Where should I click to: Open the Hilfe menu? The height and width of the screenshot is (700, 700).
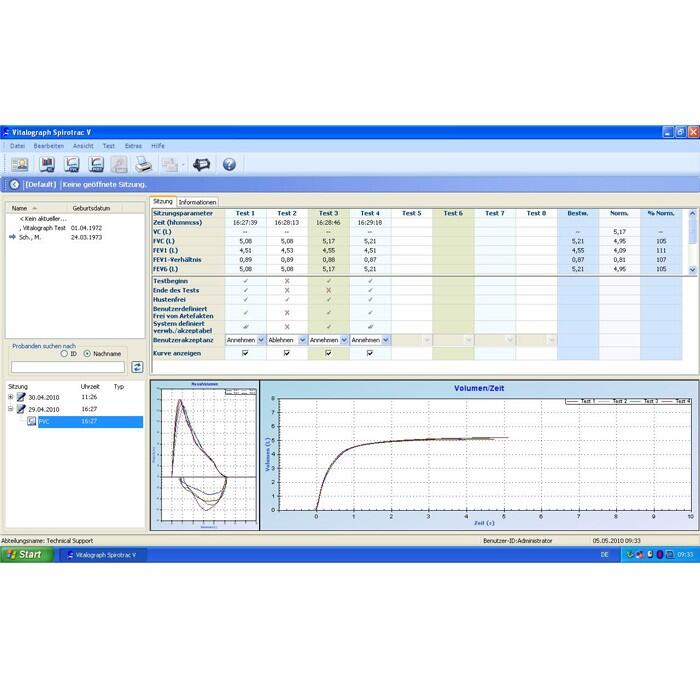158,146
